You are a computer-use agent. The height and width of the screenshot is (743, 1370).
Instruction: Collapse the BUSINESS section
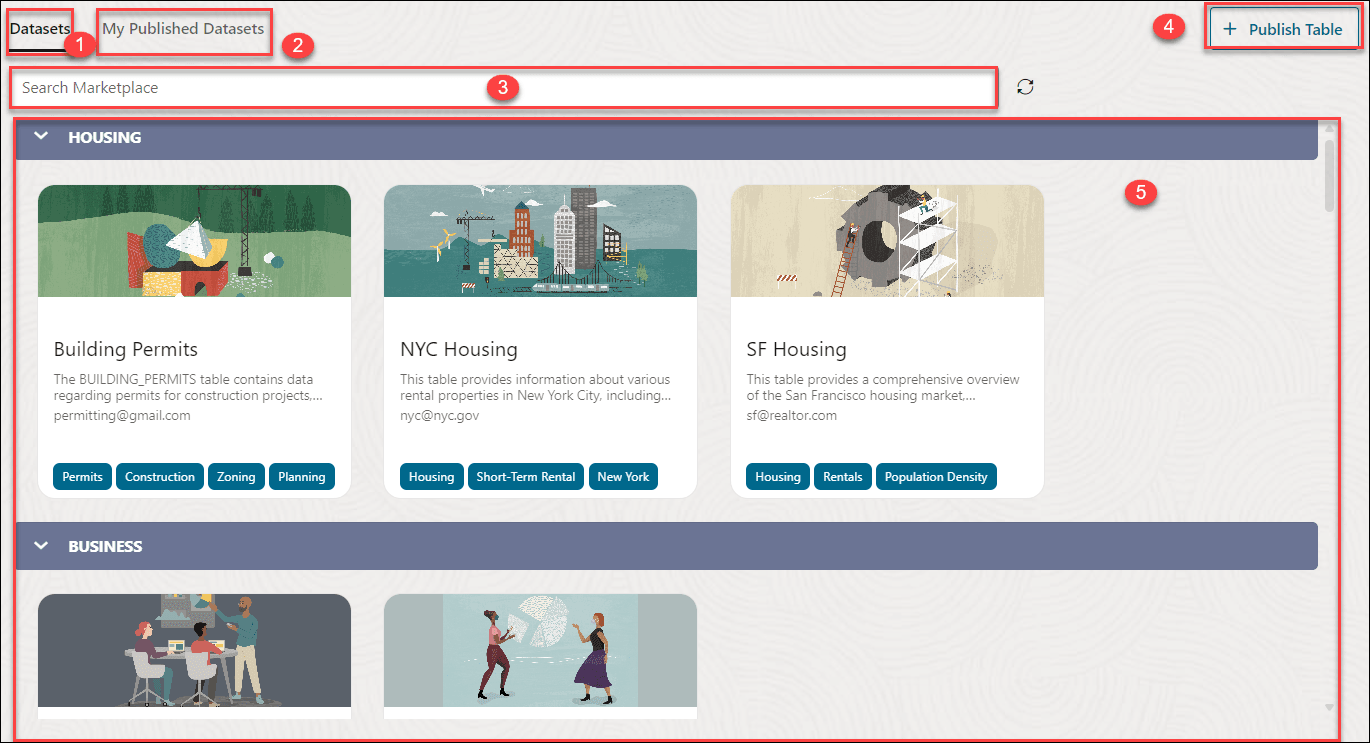pos(40,546)
